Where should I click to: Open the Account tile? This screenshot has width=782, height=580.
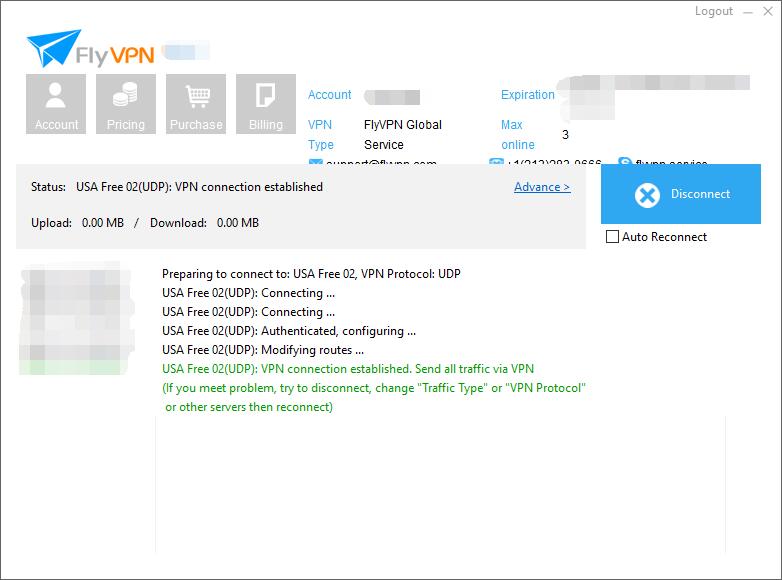point(56,104)
